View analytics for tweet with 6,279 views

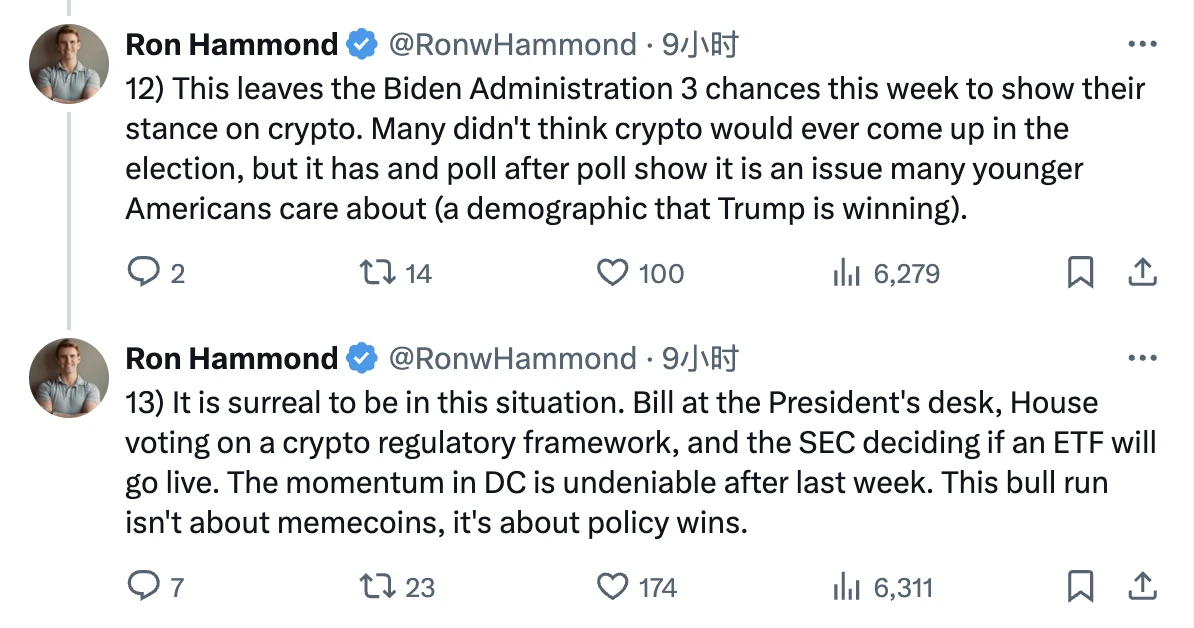point(847,273)
